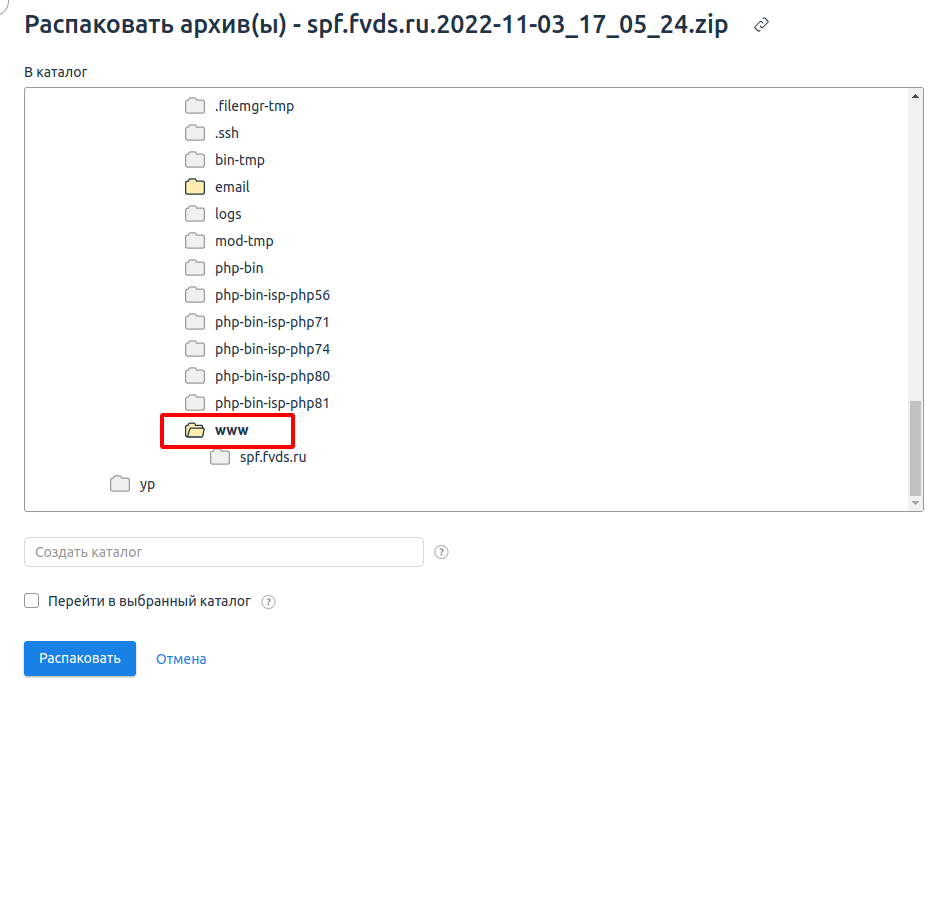Select the logs directory name

[x=228, y=214]
